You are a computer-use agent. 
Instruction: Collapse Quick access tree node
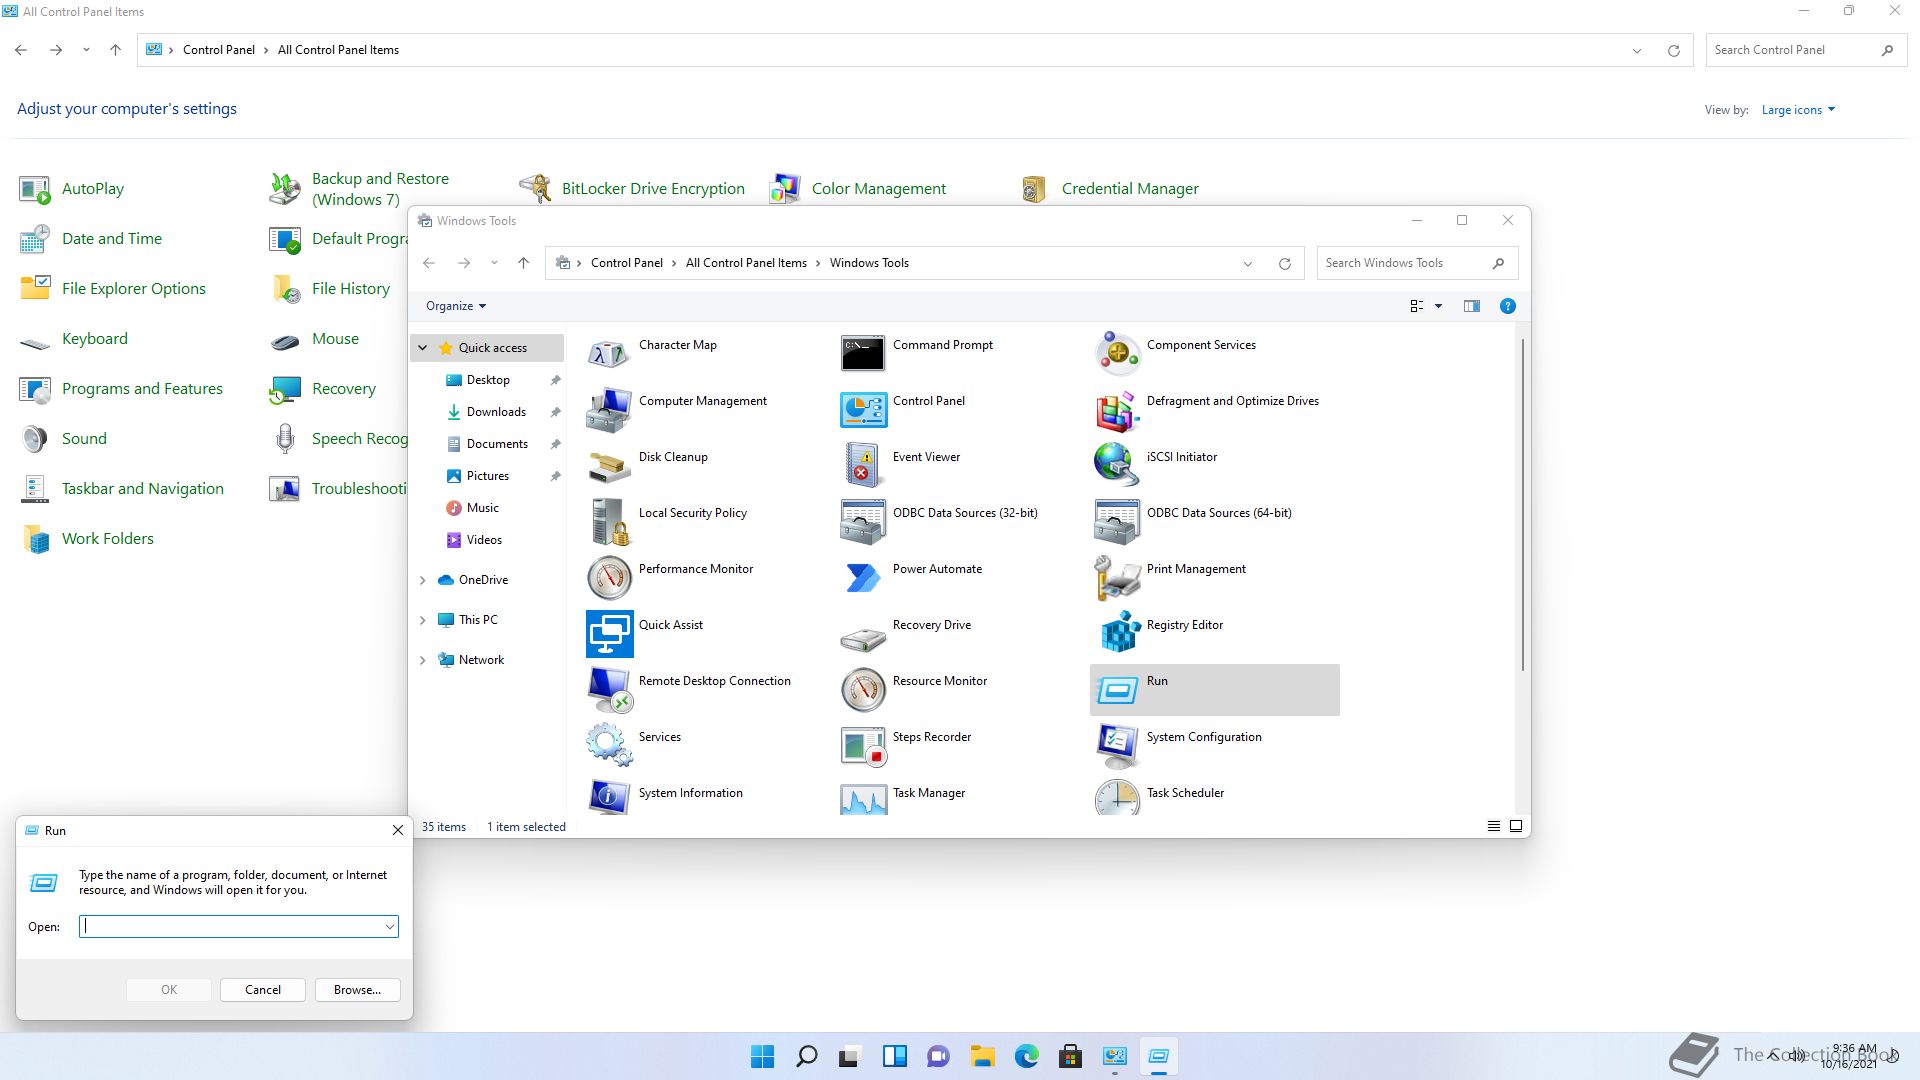(422, 348)
